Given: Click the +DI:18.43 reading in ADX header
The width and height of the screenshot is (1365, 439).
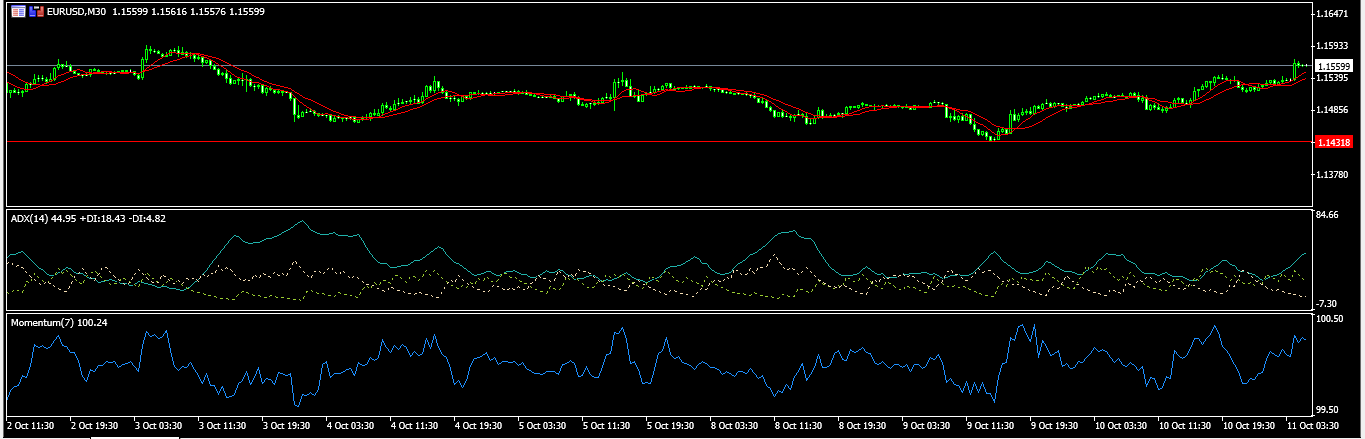Looking at the screenshot, I should (x=104, y=218).
